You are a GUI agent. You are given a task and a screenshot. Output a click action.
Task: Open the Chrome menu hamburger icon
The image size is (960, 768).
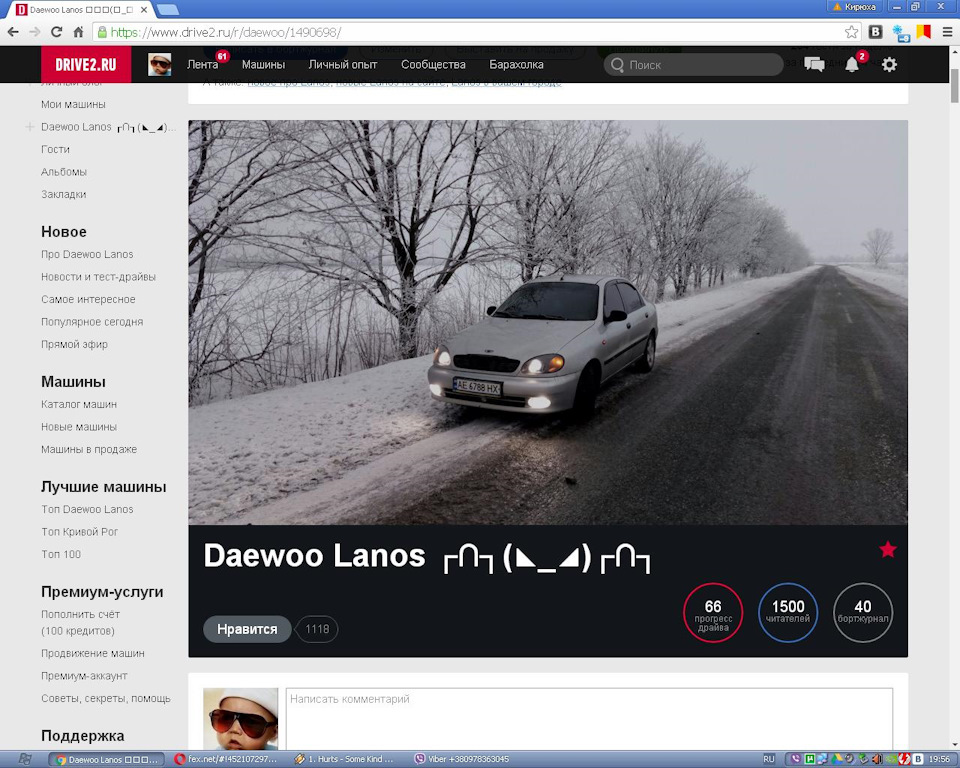[947, 32]
